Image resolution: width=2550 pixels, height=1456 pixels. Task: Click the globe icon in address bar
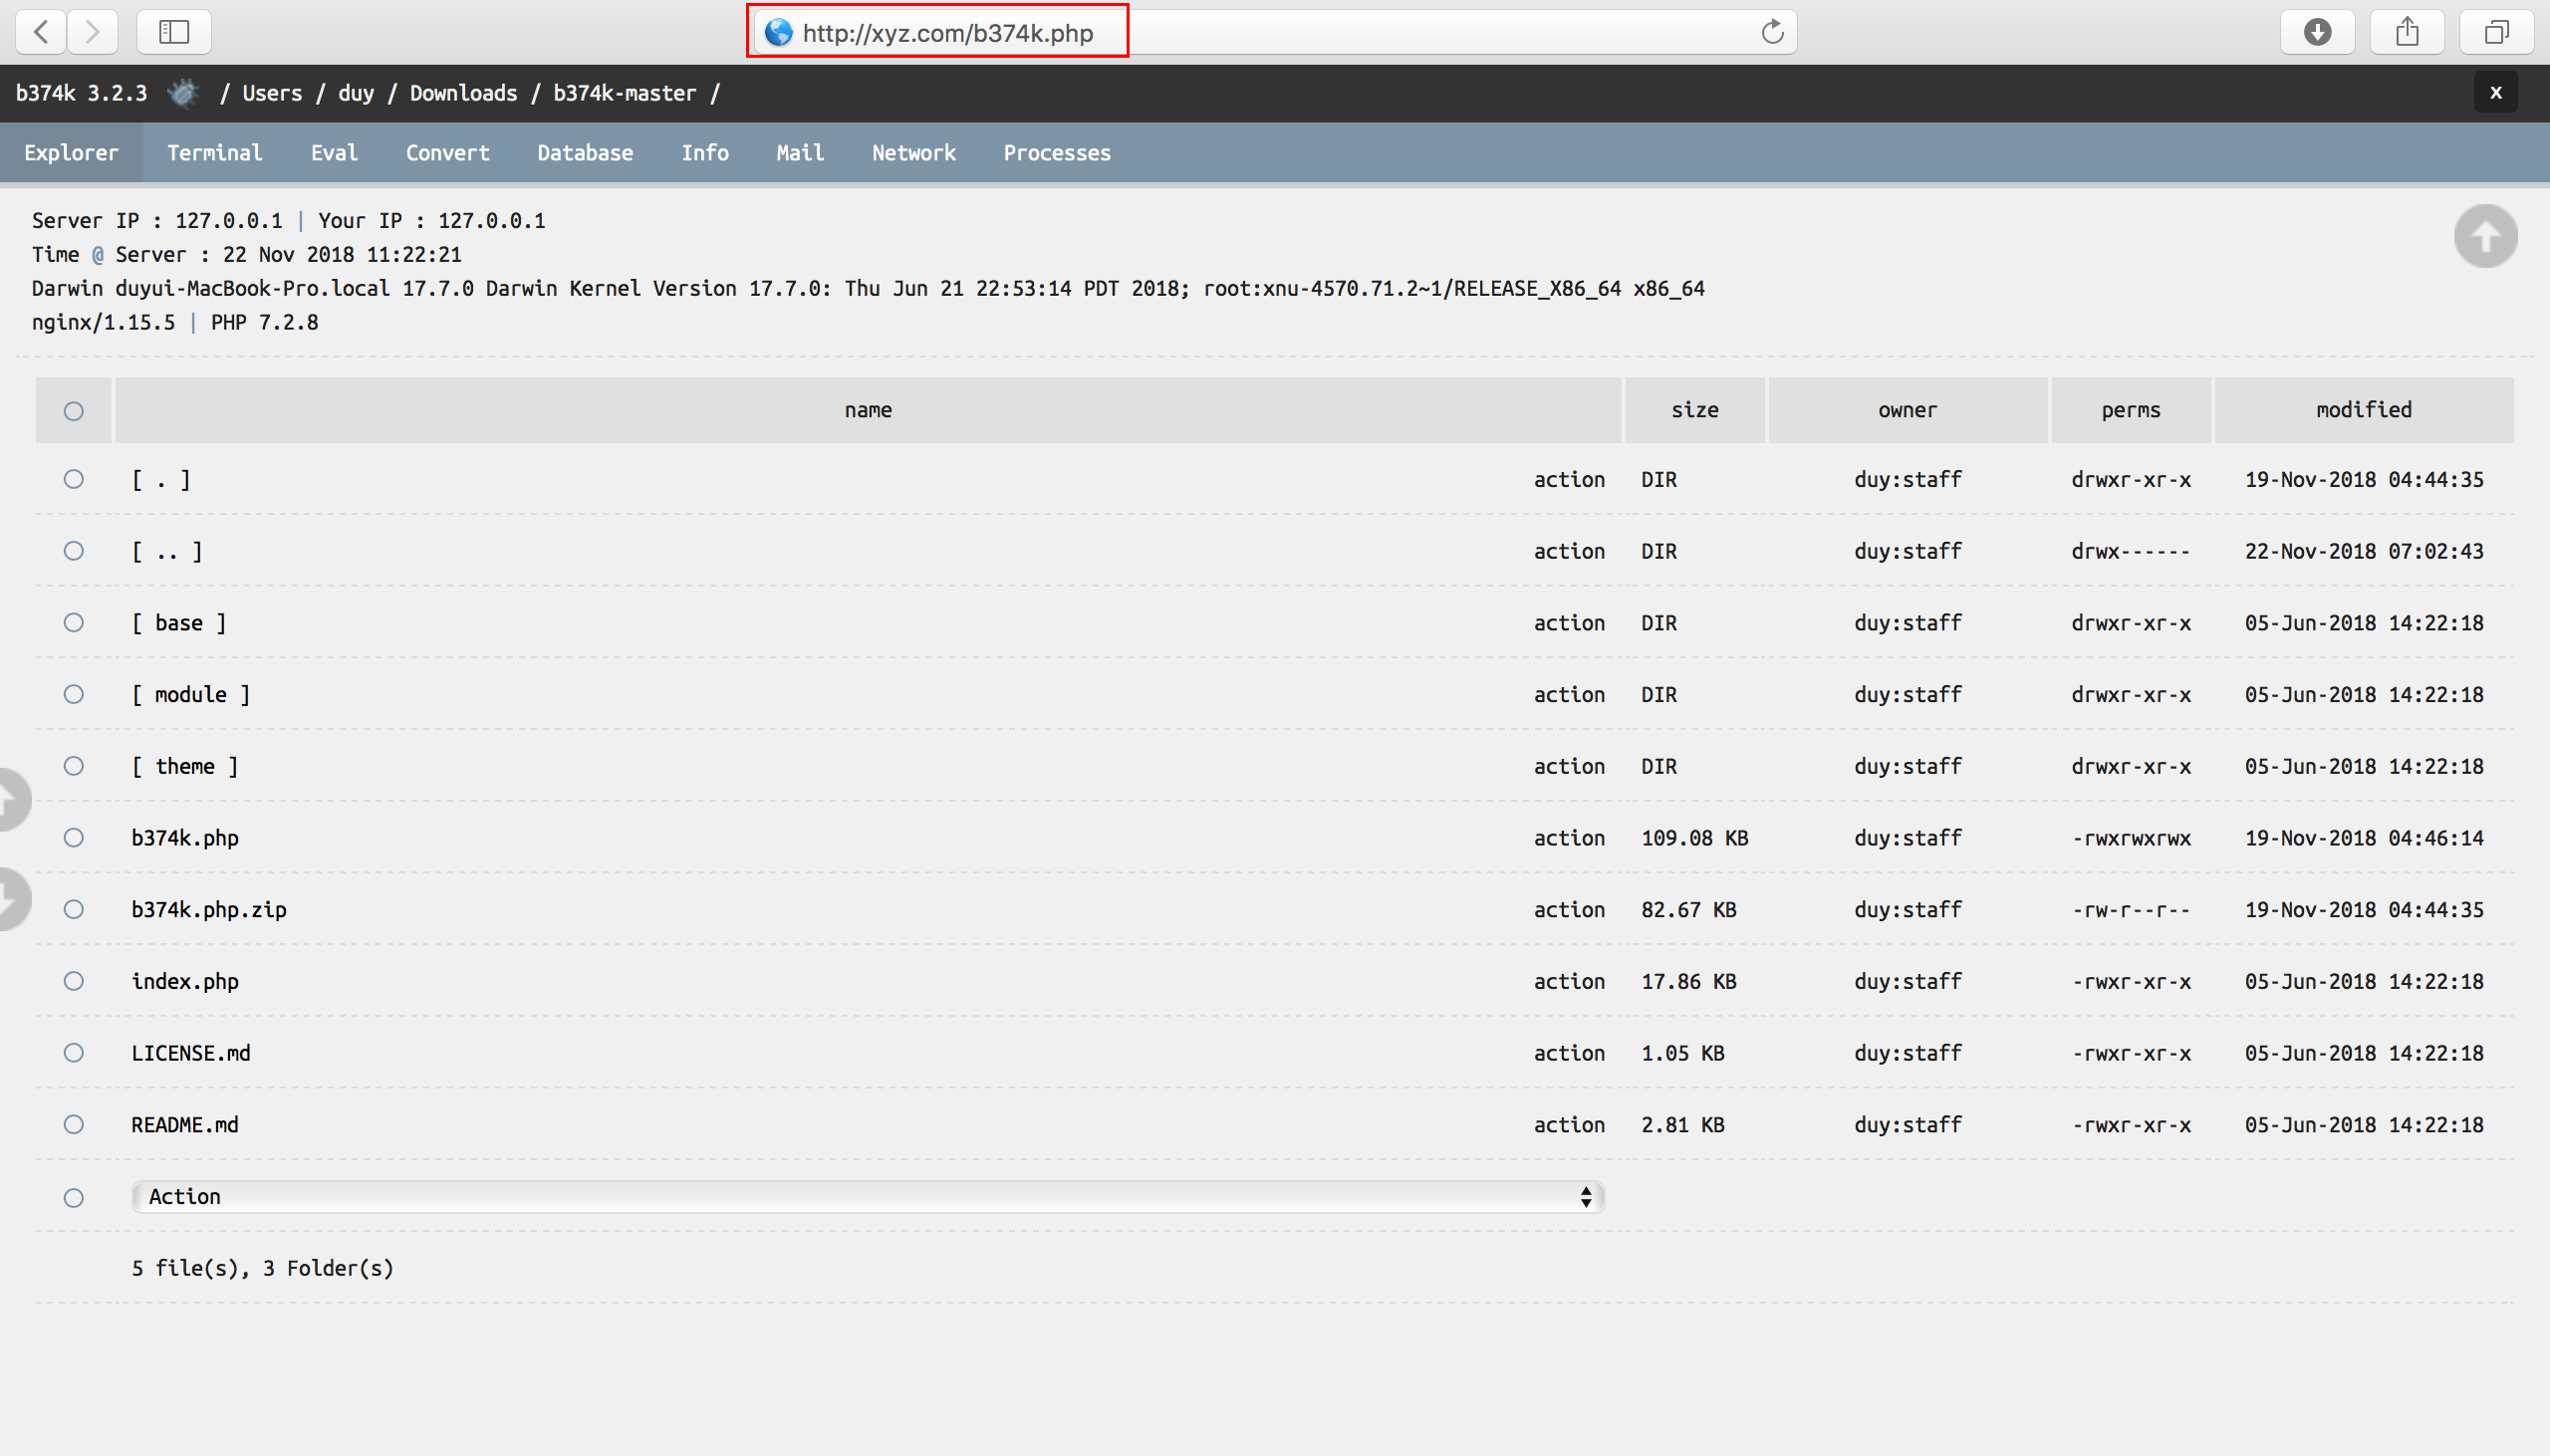(779, 33)
